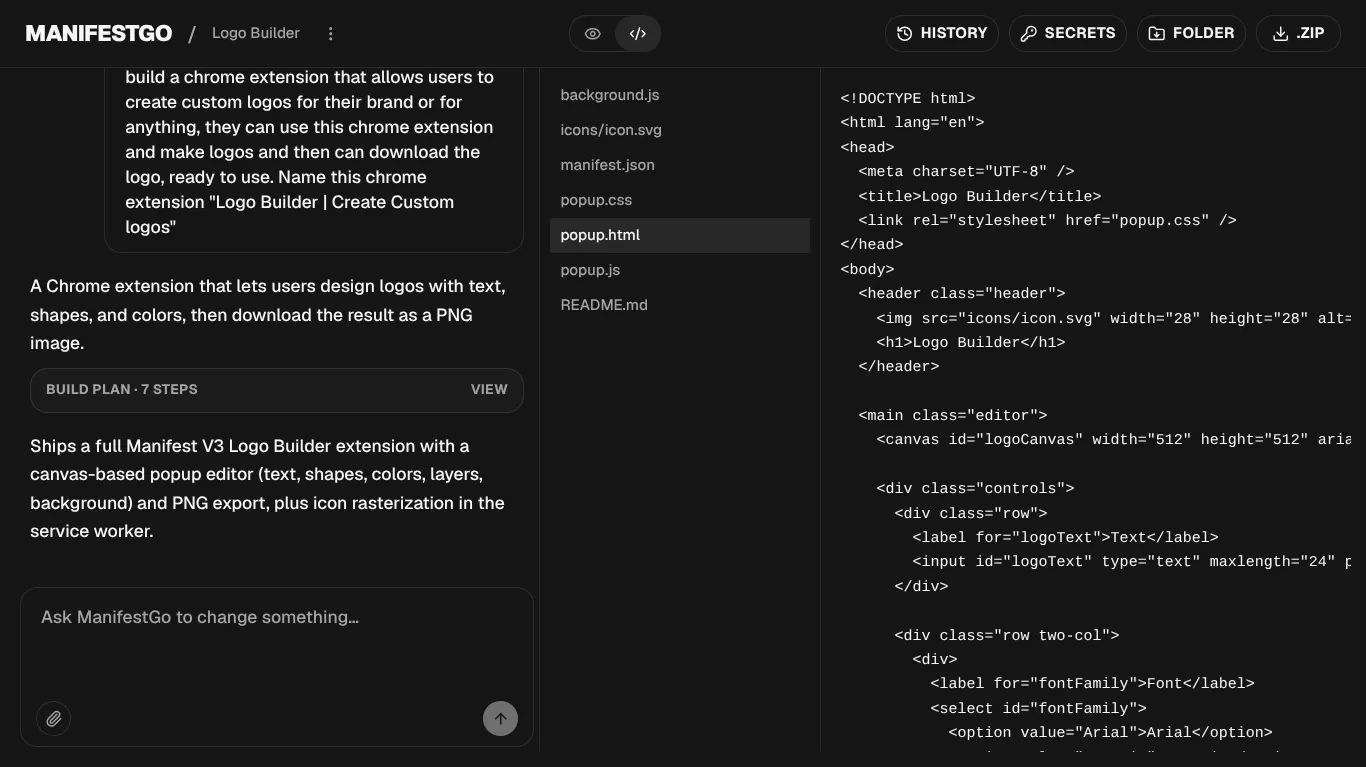The height and width of the screenshot is (767, 1366).
Task: Click the Secrets key icon
Action: pos(1028,33)
